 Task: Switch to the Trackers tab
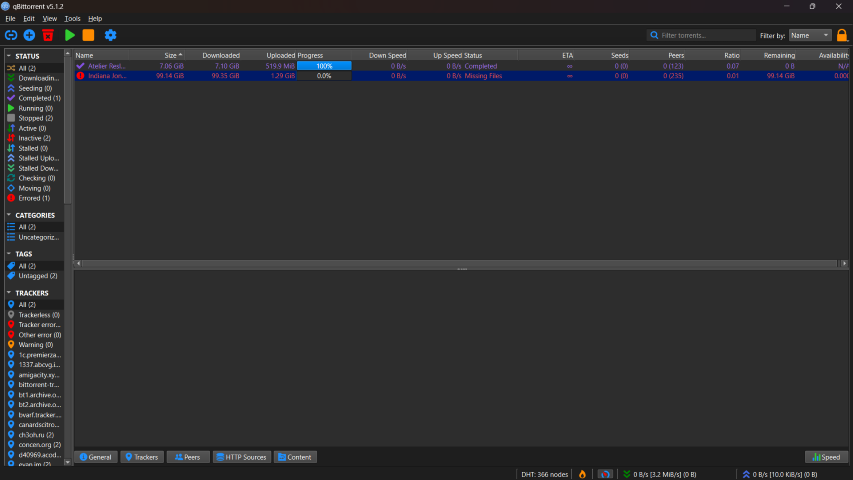tap(142, 457)
